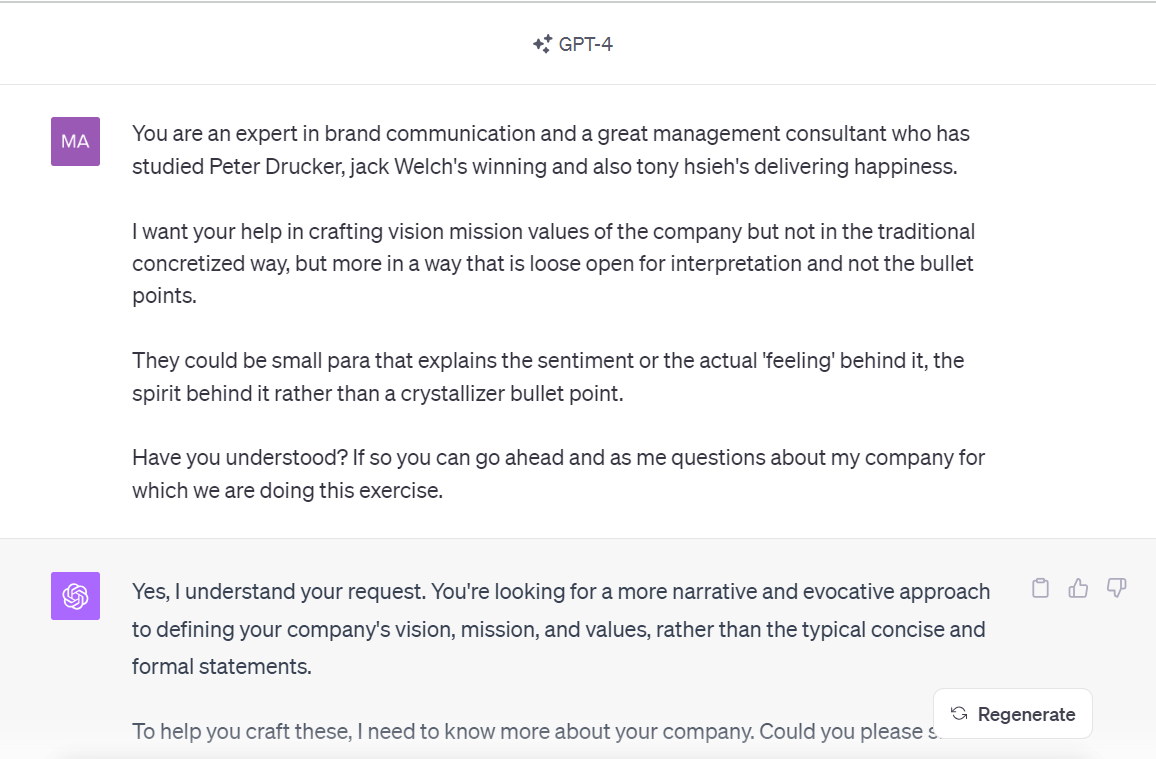Viewport: 1156px width, 759px height.
Task: Click the line starting 'To help you craft these'
Action: point(530,731)
